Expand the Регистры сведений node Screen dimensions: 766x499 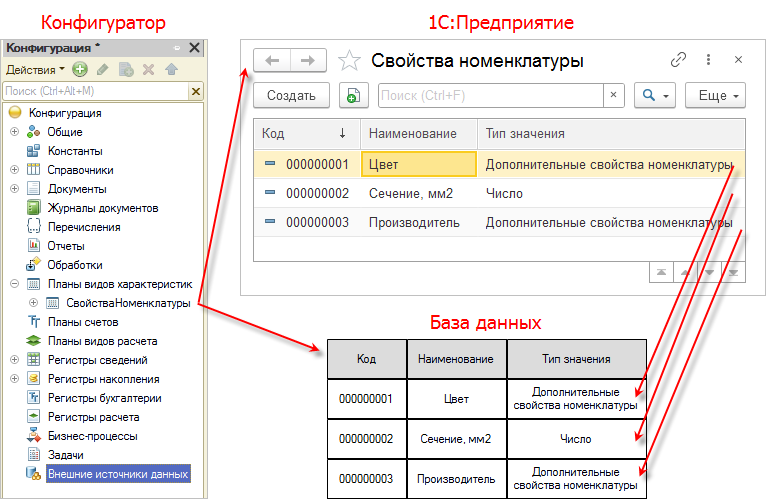click(x=15, y=360)
